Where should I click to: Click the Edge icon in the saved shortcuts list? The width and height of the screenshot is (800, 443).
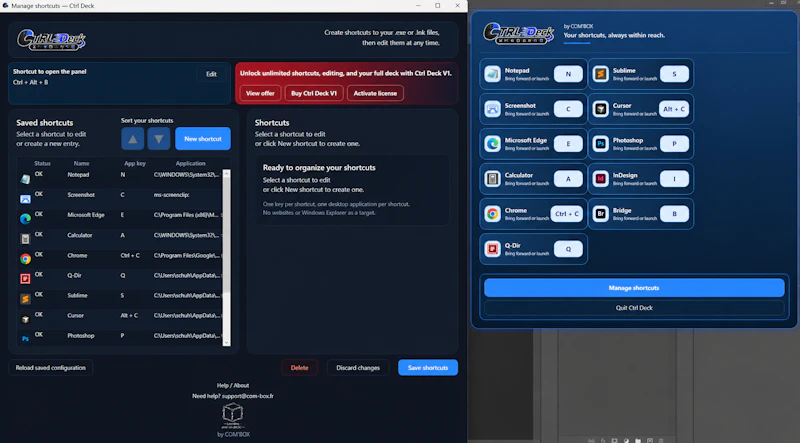(25, 219)
